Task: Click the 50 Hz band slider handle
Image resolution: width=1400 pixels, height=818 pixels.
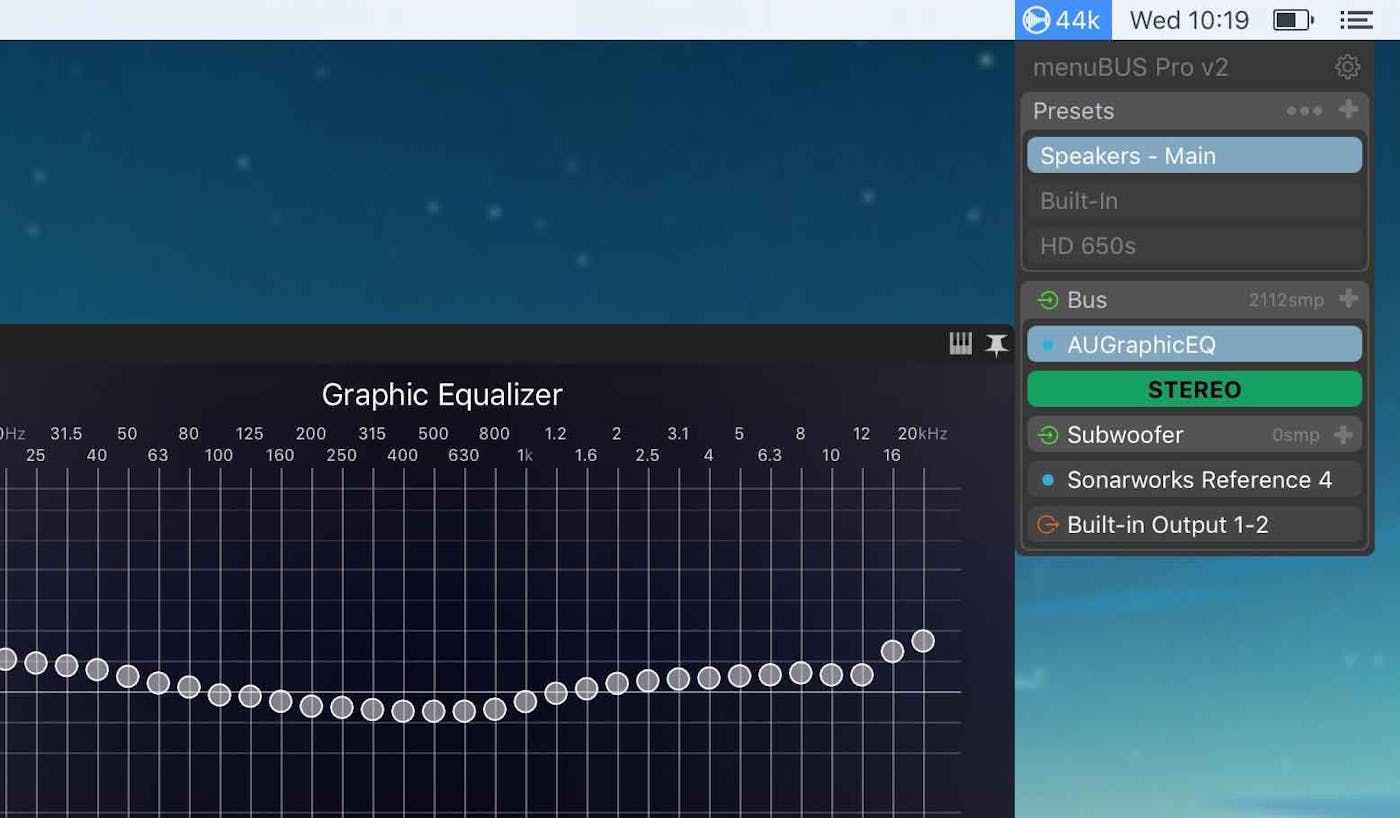Action: coord(127,676)
